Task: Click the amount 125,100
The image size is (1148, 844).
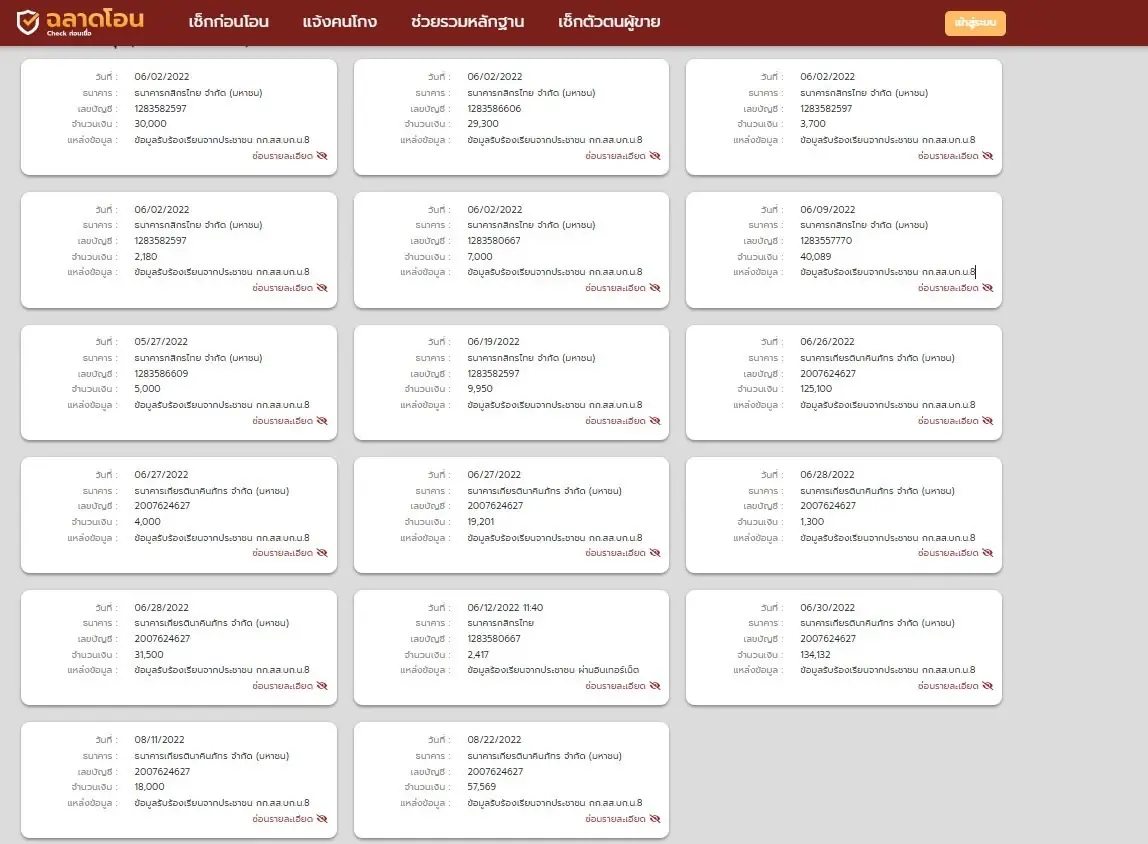Action: click(x=816, y=389)
